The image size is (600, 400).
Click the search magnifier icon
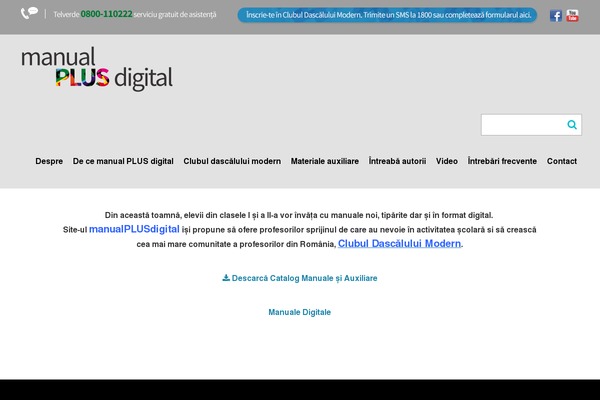(x=572, y=124)
